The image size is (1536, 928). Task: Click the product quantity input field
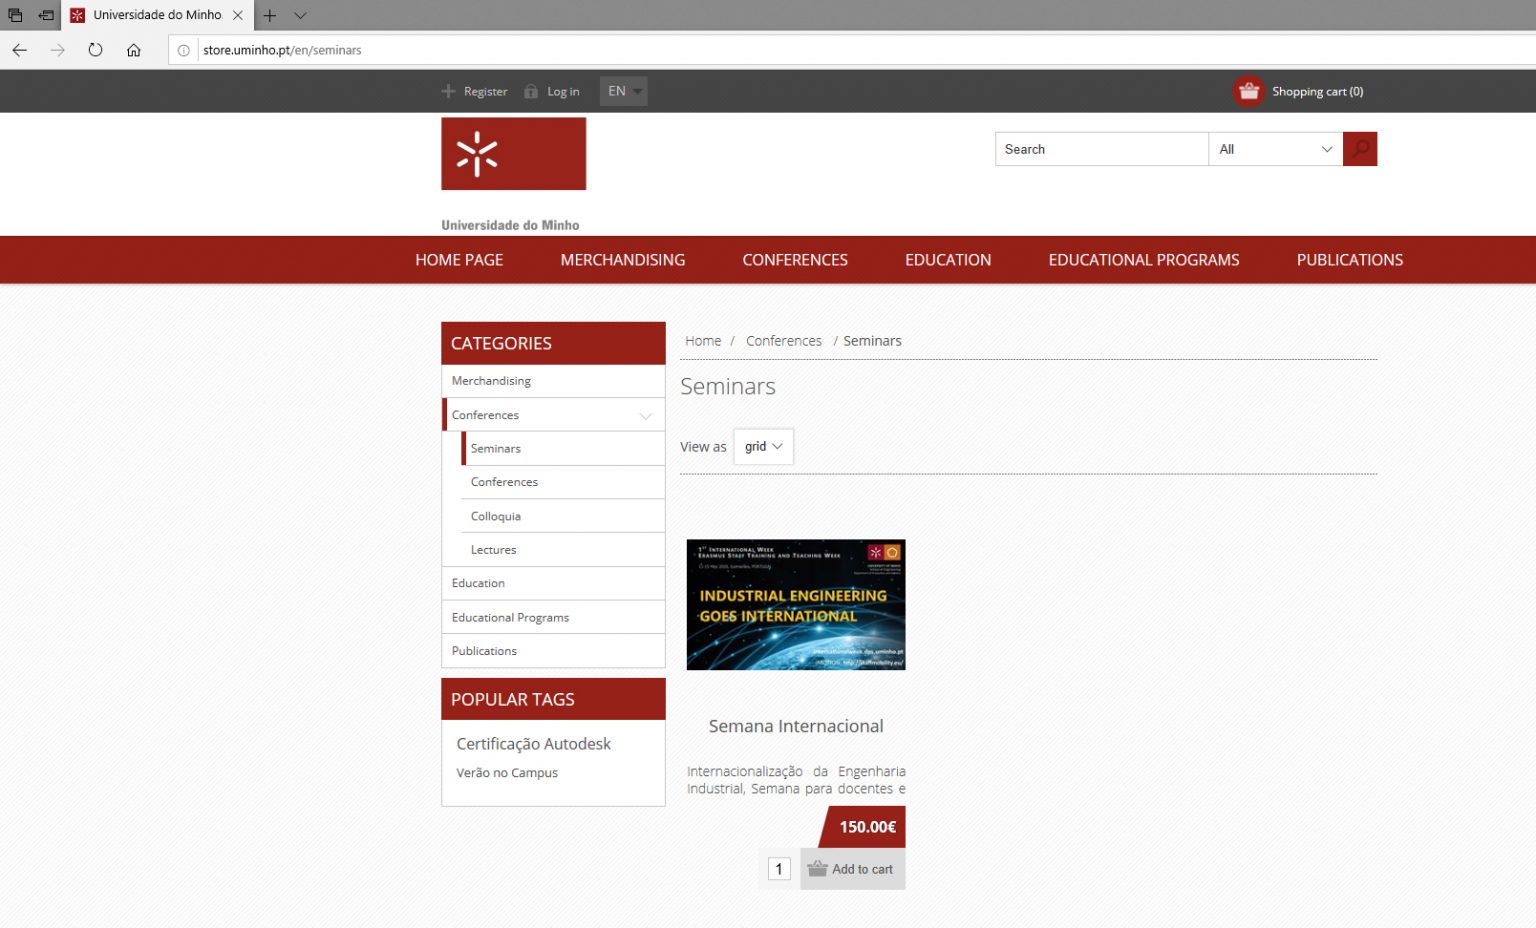pos(779,869)
